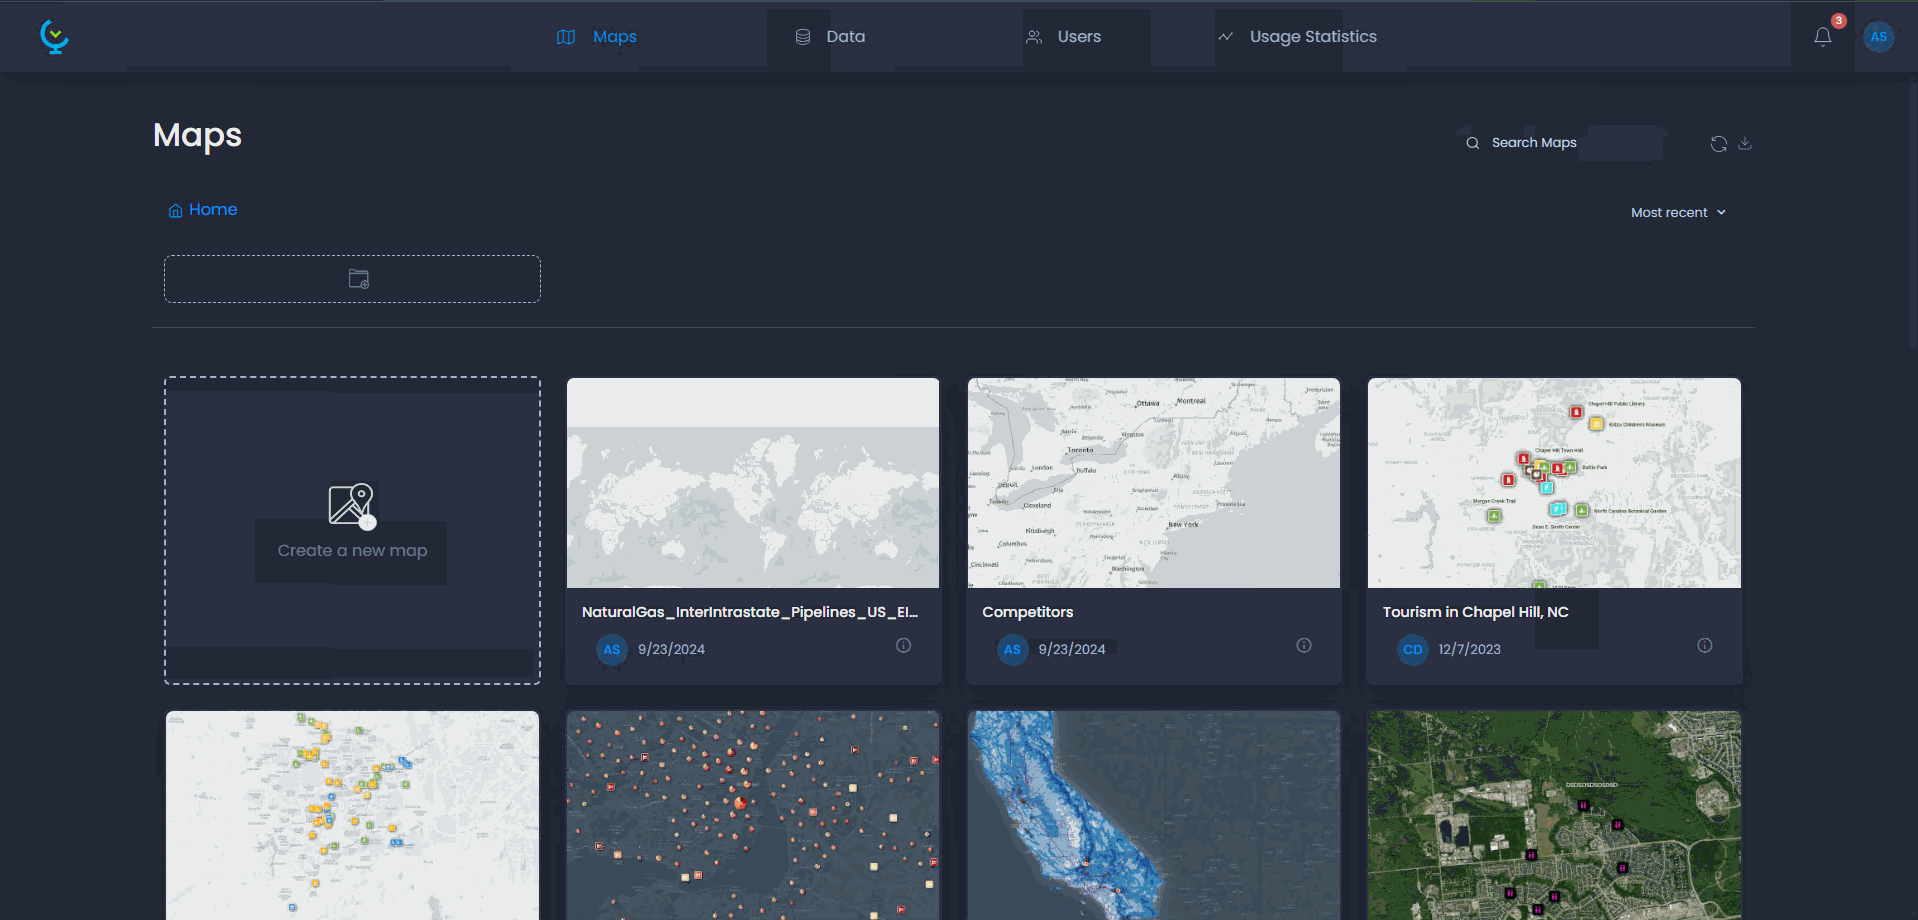Screen dimensions: 1918x920
Task: Click the Search Maps field
Action: pyautogui.click(x=1561, y=143)
